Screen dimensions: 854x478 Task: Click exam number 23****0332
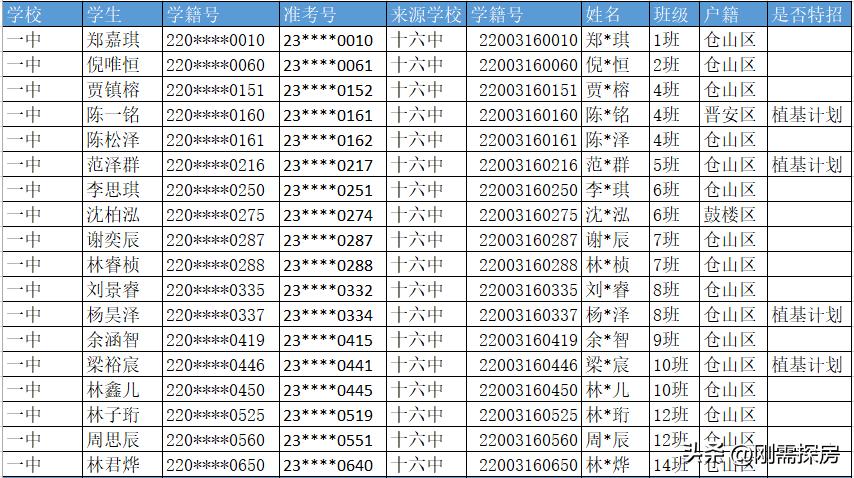click(328, 290)
